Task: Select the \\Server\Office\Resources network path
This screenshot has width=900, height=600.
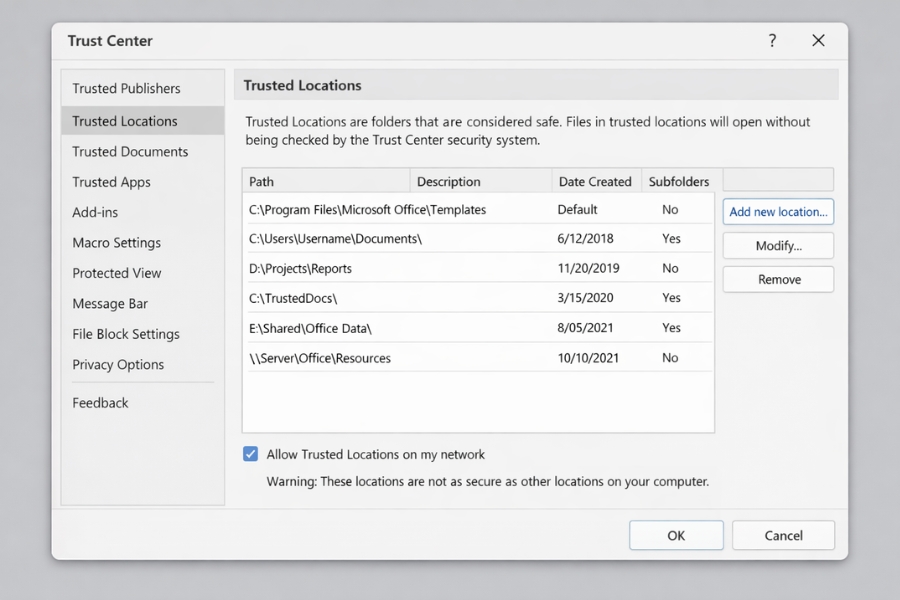Action: coord(320,358)
